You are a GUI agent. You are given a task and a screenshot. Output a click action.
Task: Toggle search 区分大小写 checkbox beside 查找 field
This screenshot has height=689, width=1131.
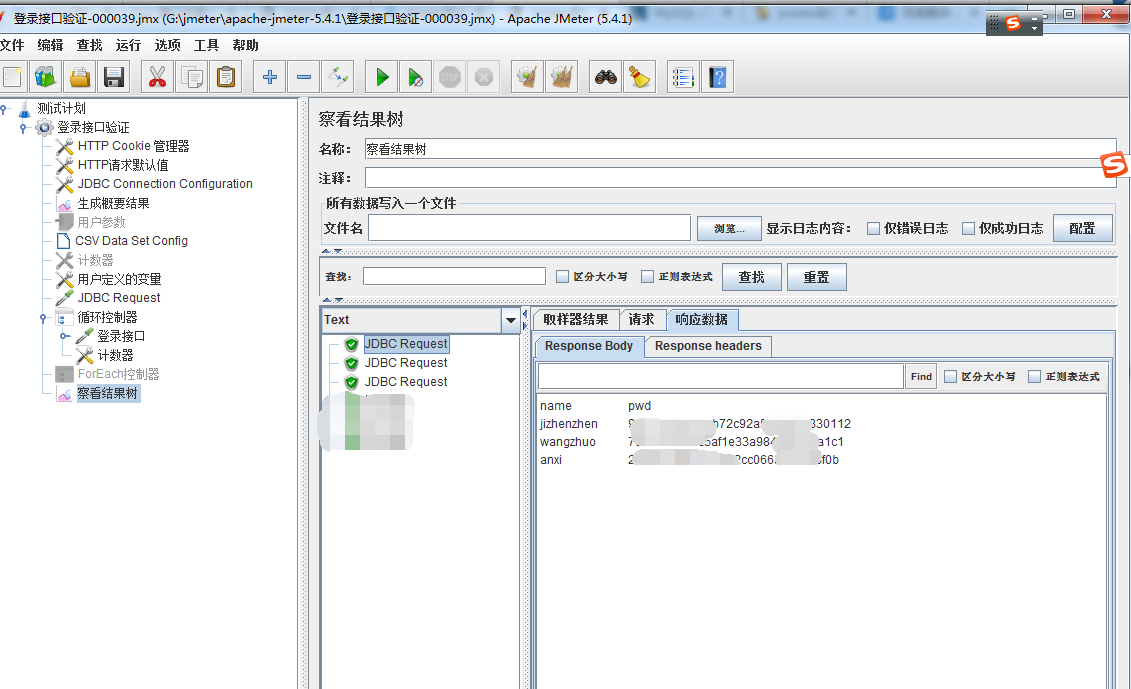(563, 276)
